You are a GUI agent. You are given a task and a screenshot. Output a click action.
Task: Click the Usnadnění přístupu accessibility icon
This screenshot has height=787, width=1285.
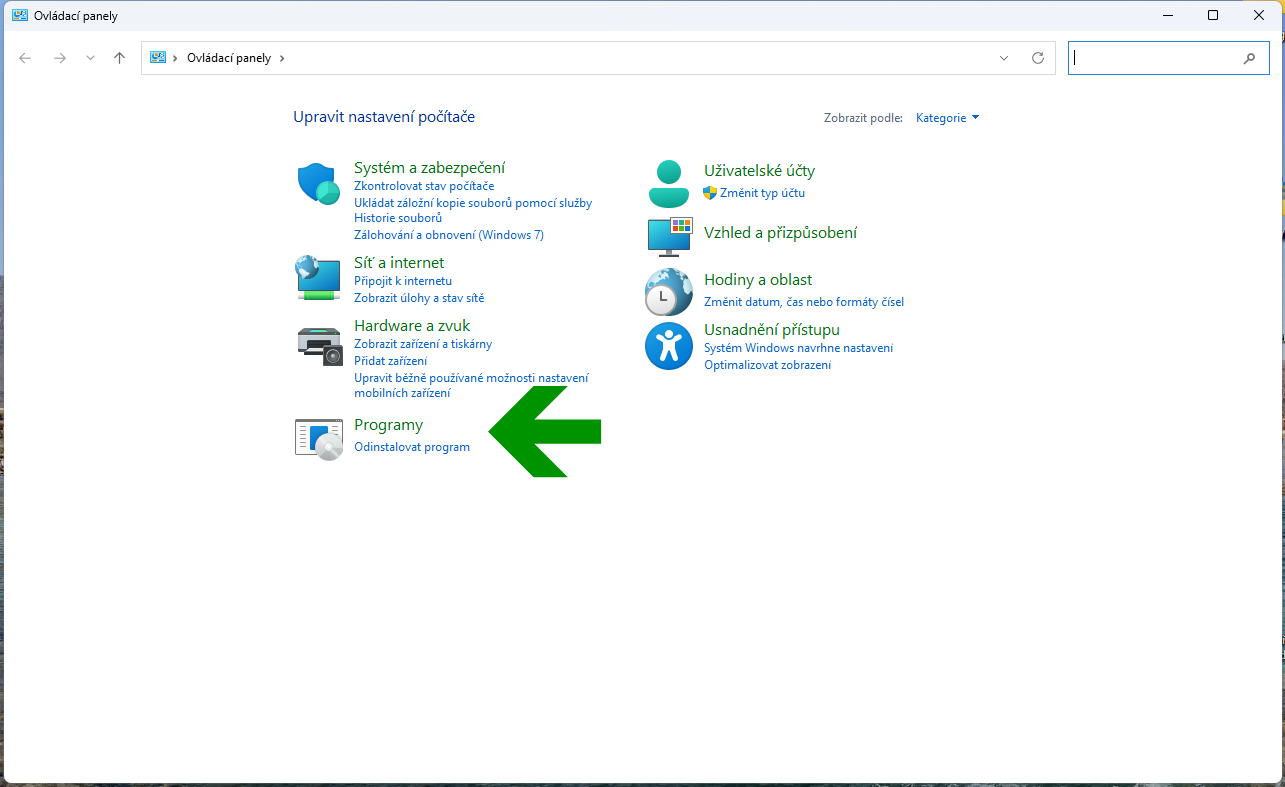pos(669,346)
